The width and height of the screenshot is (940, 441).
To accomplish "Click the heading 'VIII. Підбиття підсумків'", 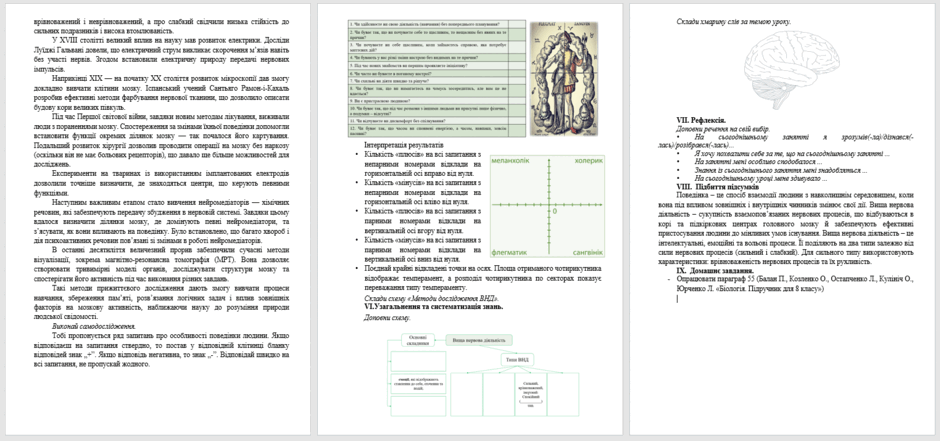I will click(x=717, y=187).
